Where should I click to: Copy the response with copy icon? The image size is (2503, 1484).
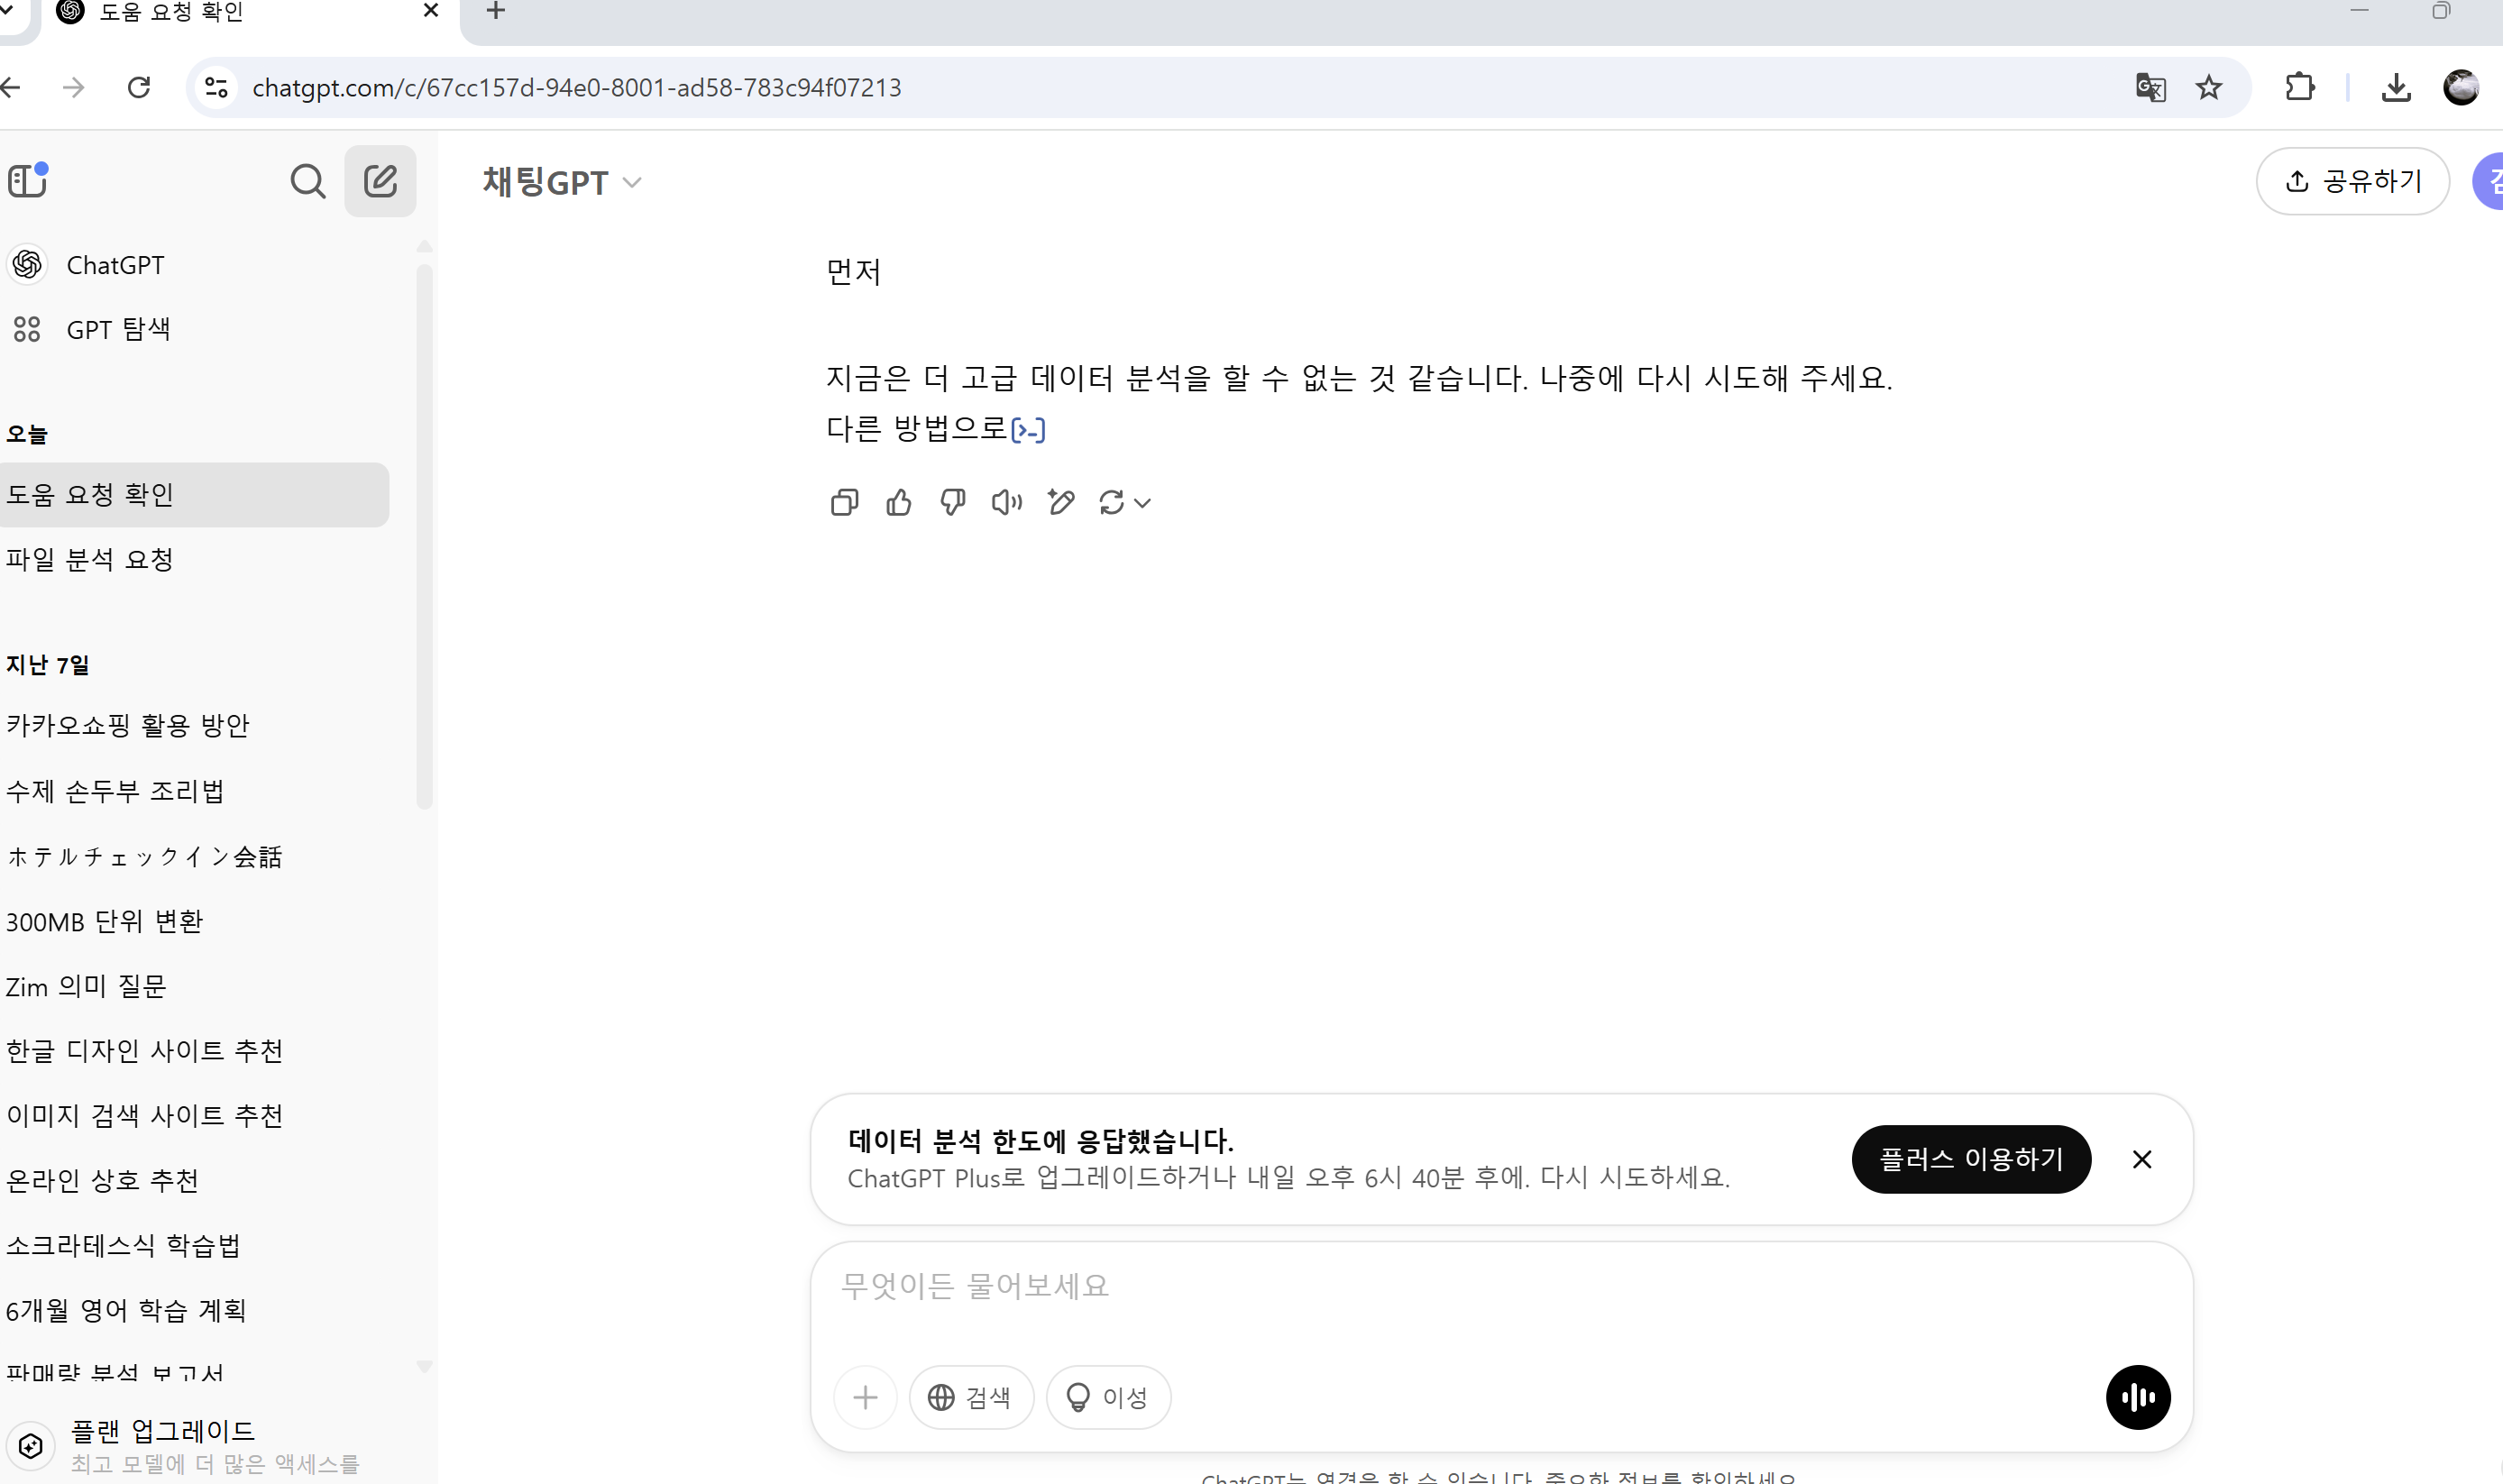tap(844, 502)
